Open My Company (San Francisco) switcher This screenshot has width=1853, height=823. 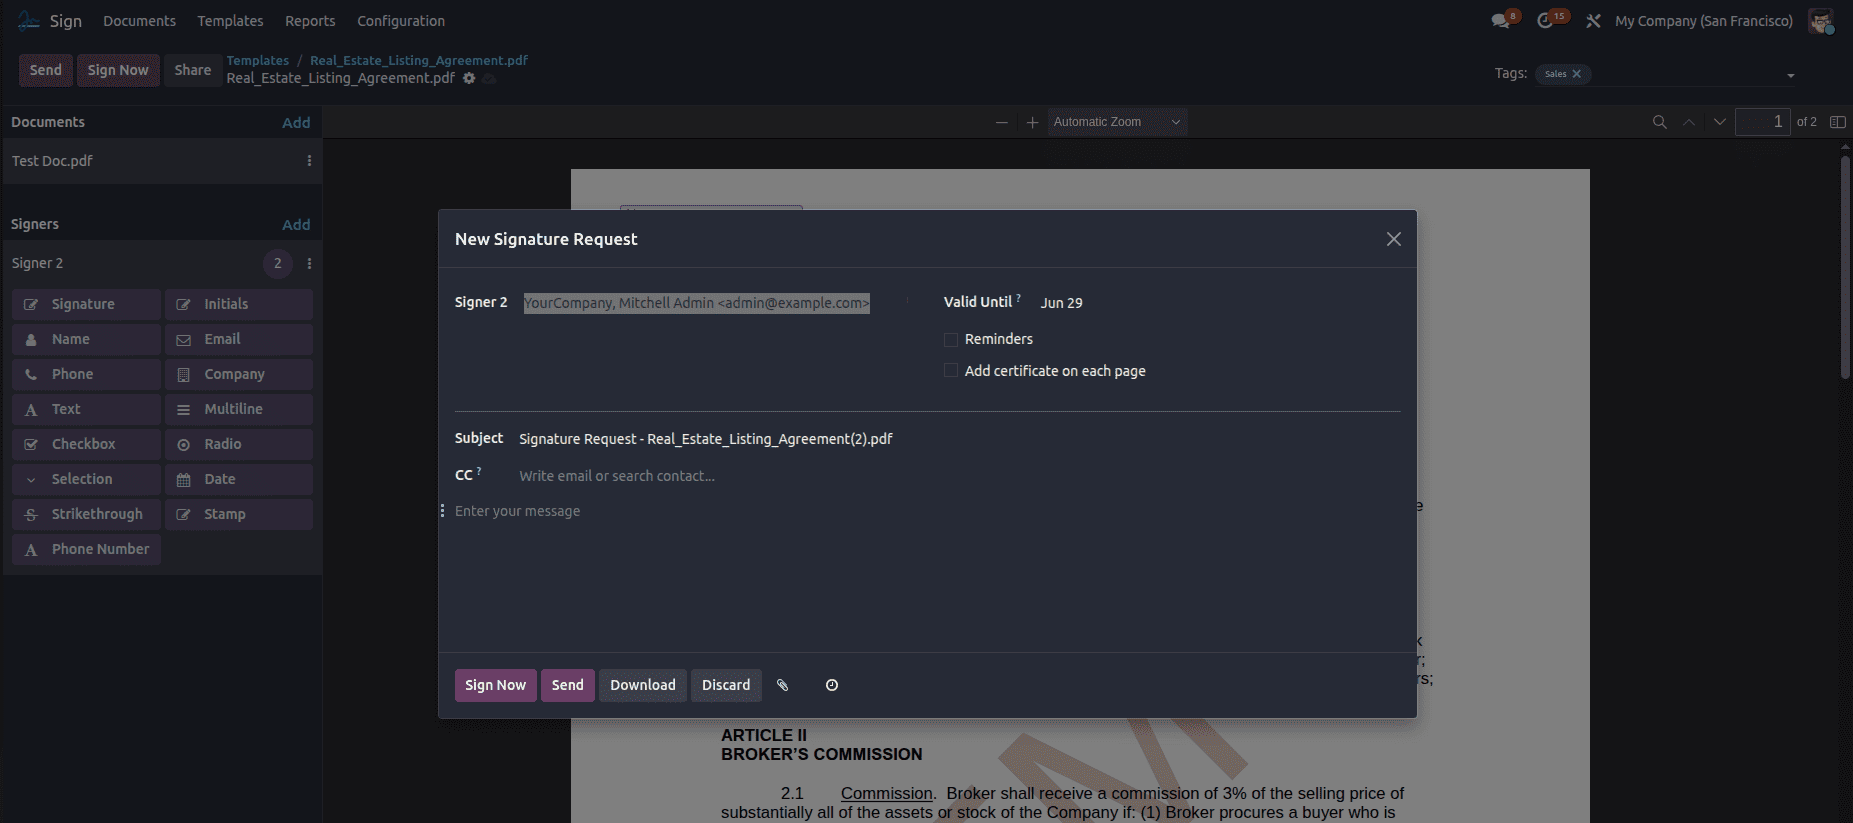click(x=1704, y=21)
